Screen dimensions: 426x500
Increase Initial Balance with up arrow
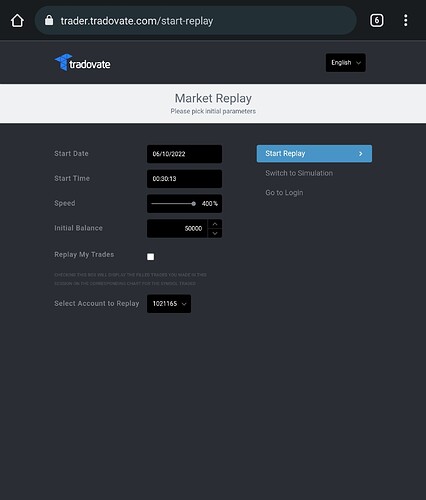215,224
